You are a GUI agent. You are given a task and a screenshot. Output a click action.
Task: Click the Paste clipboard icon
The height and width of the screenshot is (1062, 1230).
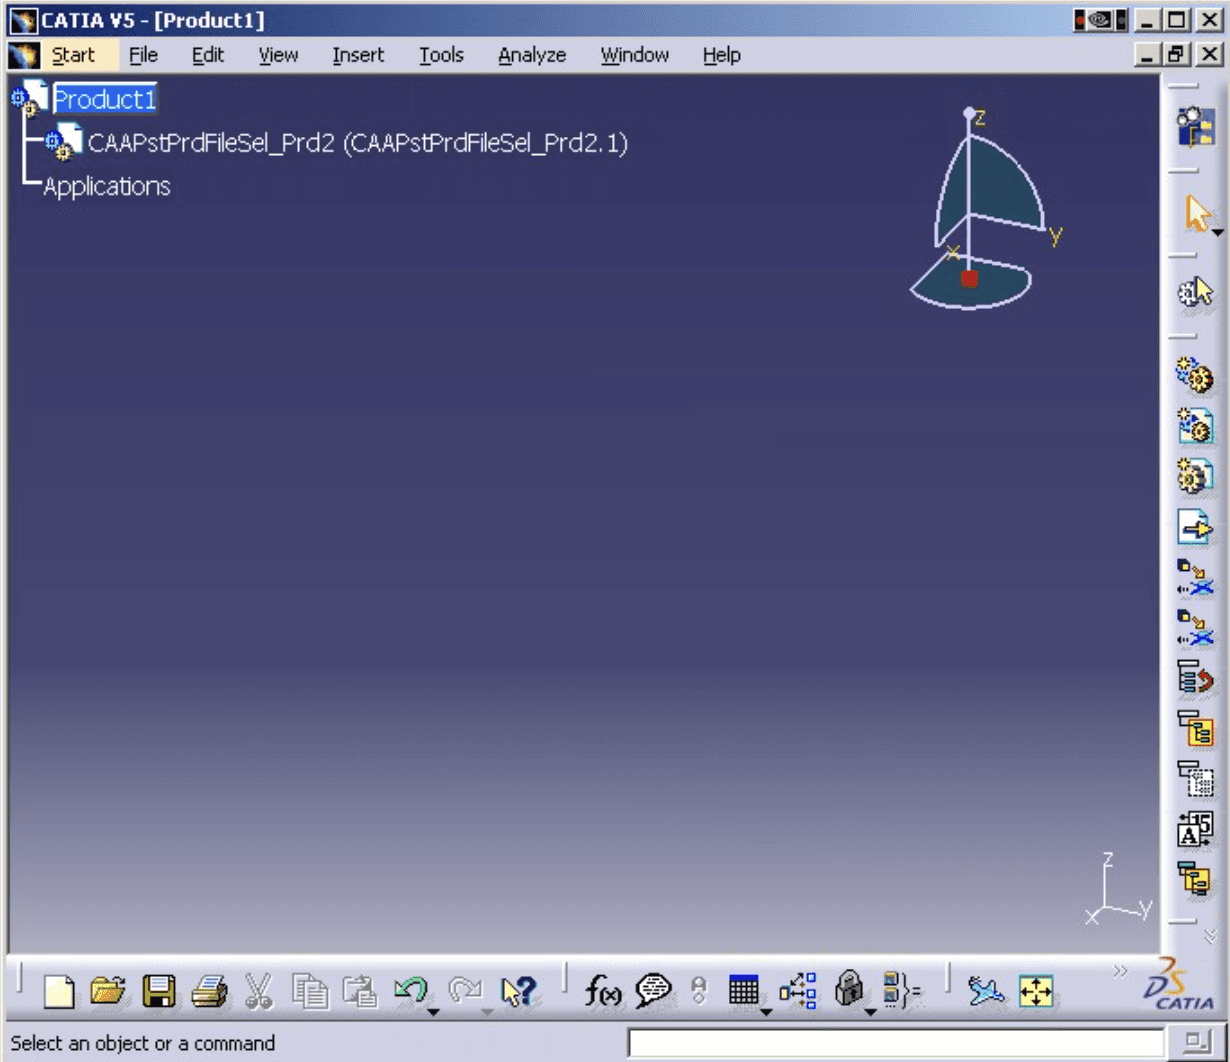[x=360, y=991]
